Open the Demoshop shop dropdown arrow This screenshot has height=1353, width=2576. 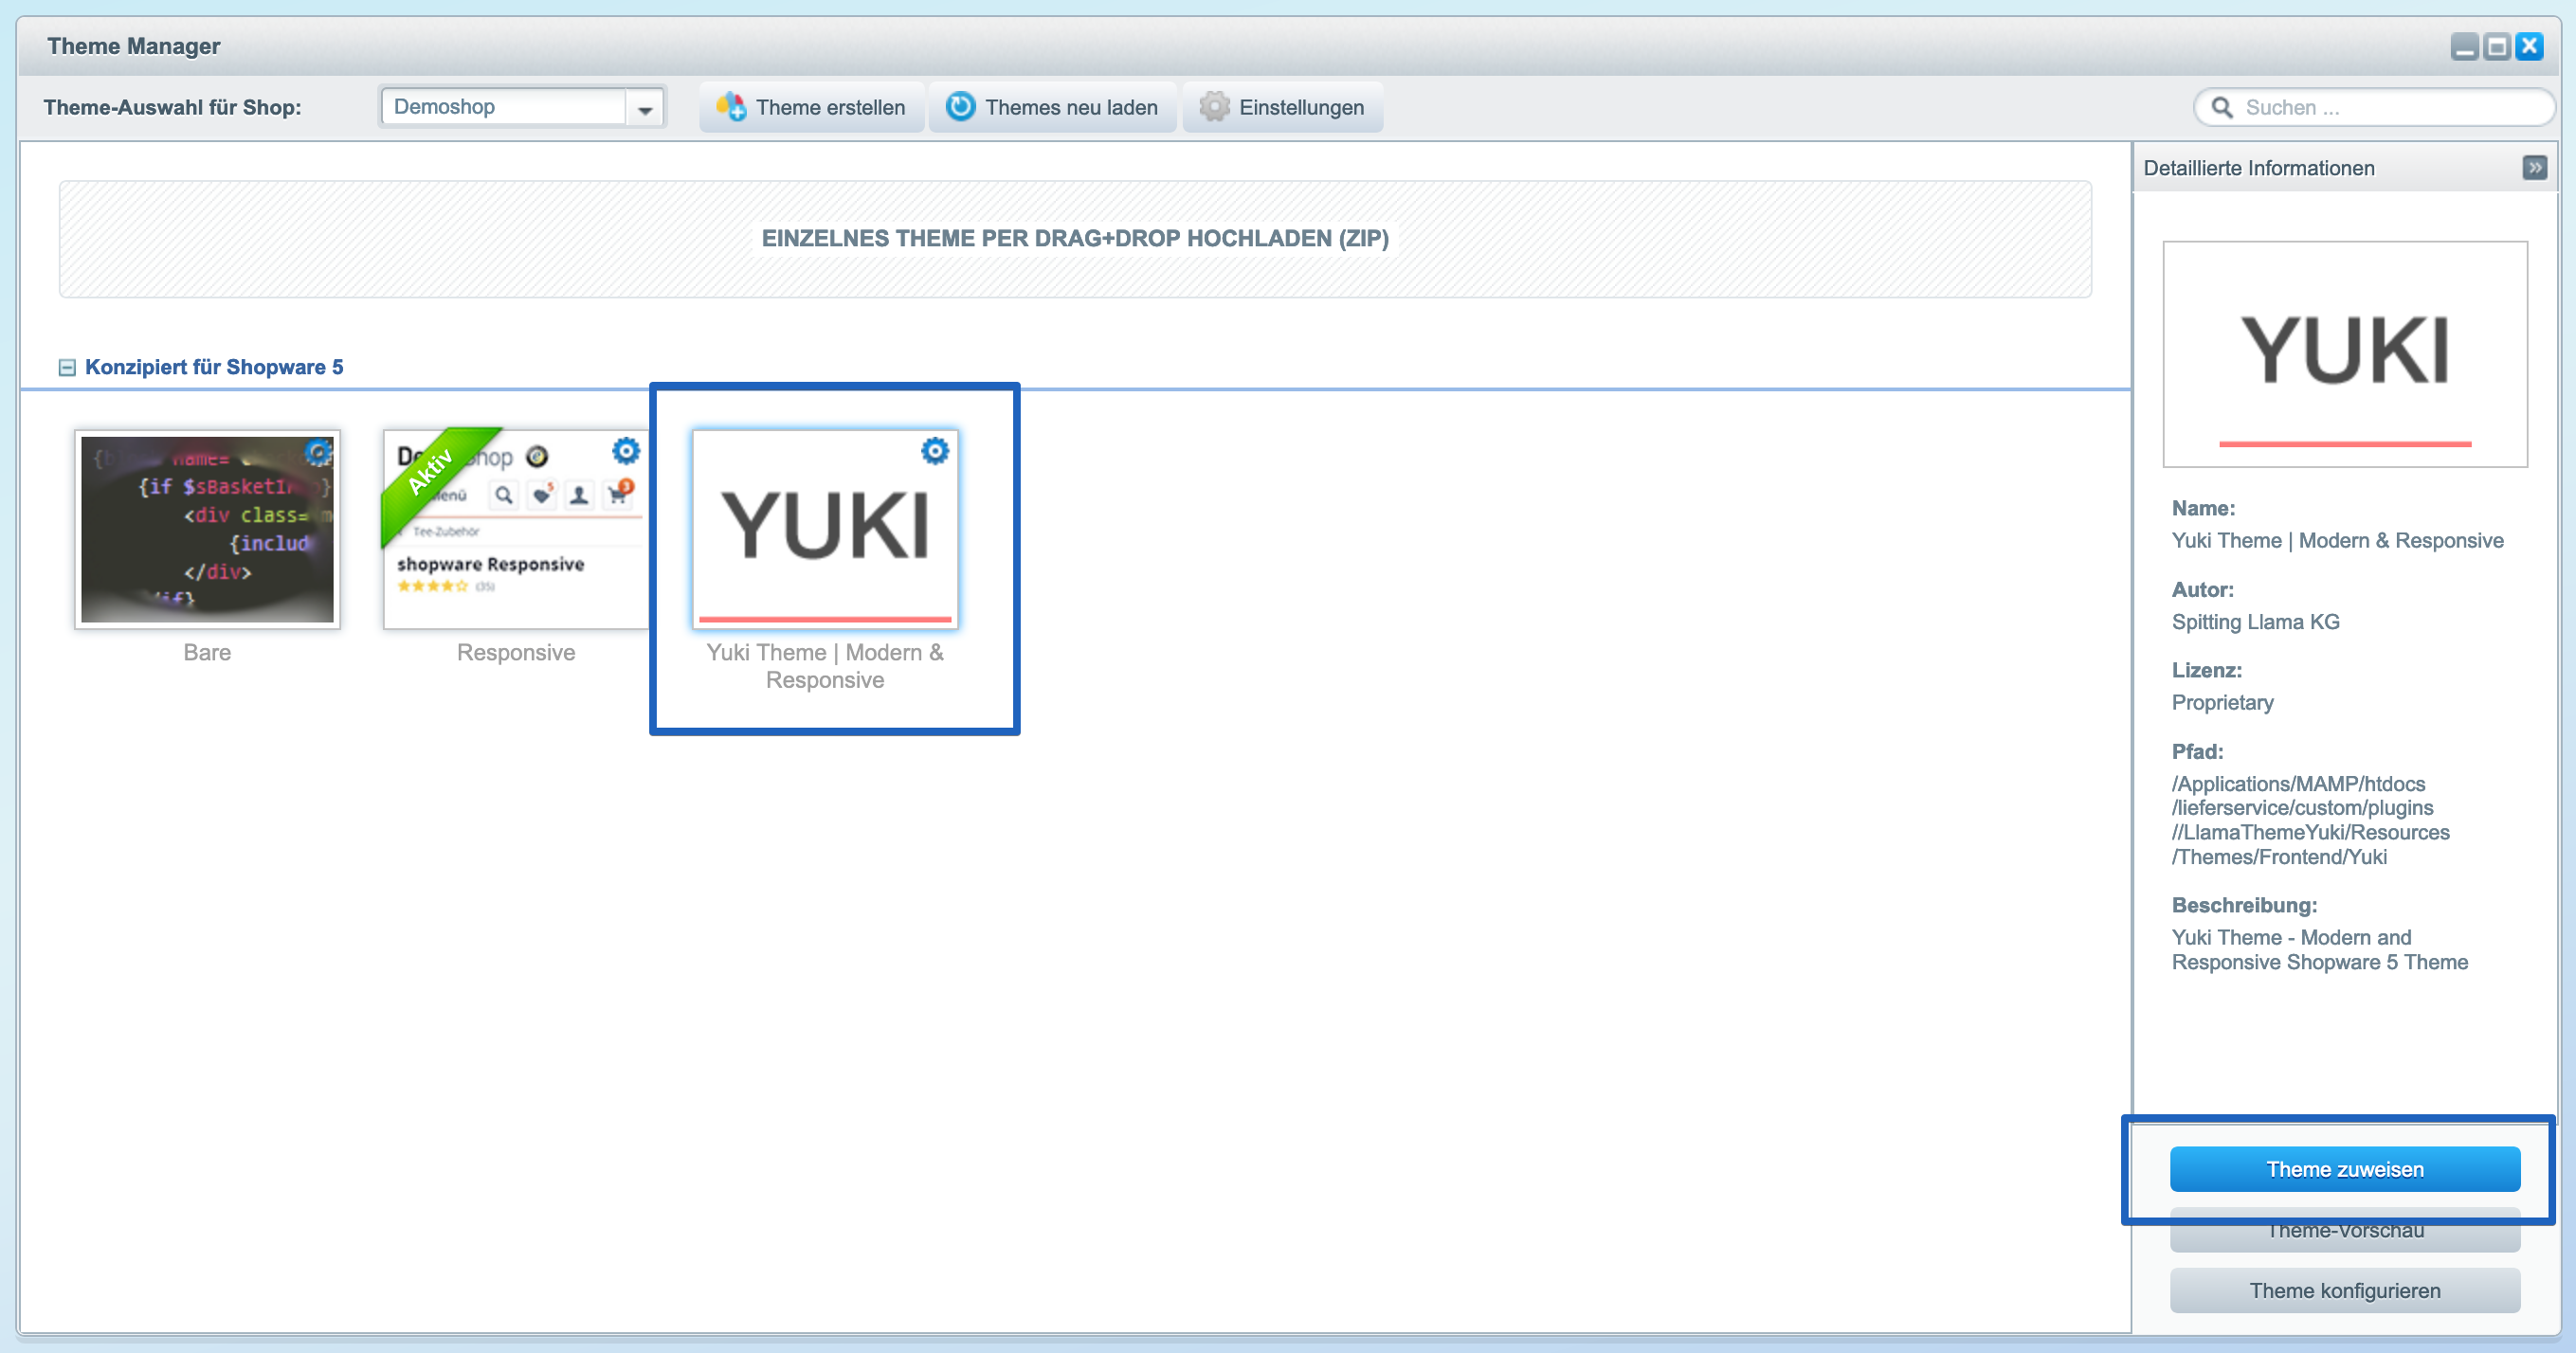[646, 108]
